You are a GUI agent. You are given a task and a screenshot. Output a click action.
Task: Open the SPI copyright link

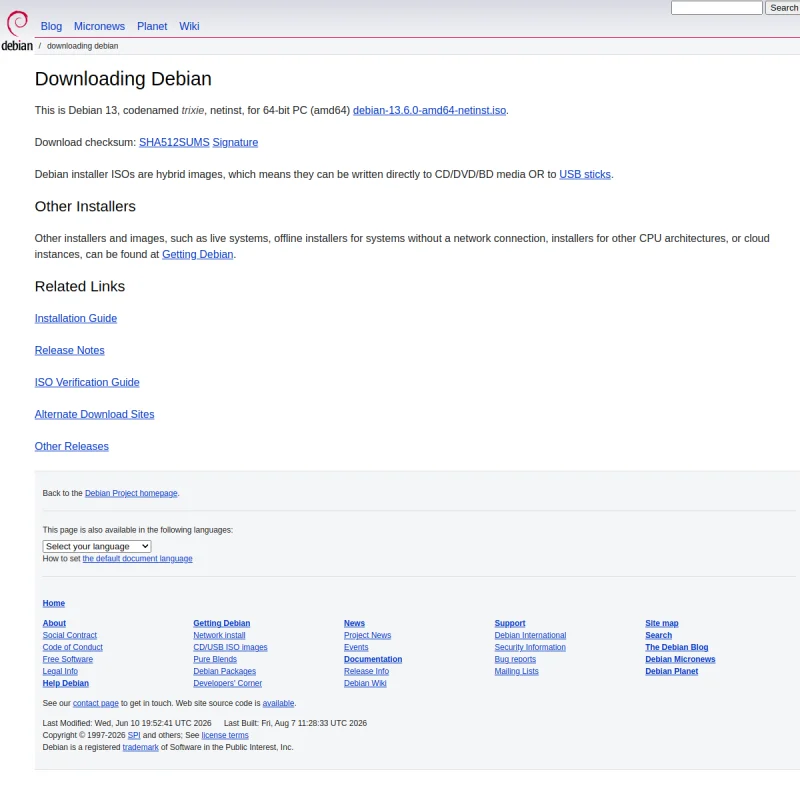click(134, 735)
